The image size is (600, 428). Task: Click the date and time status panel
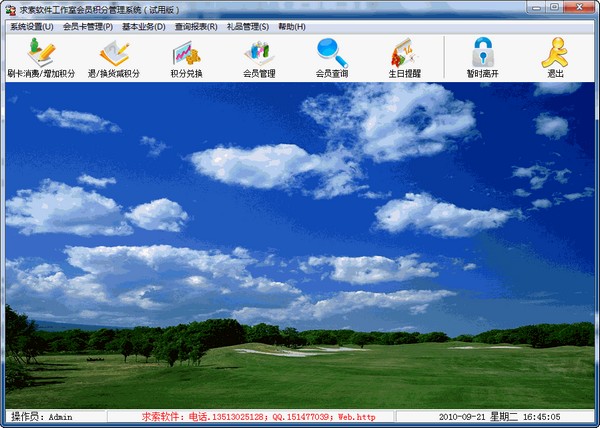pos(495,417)
